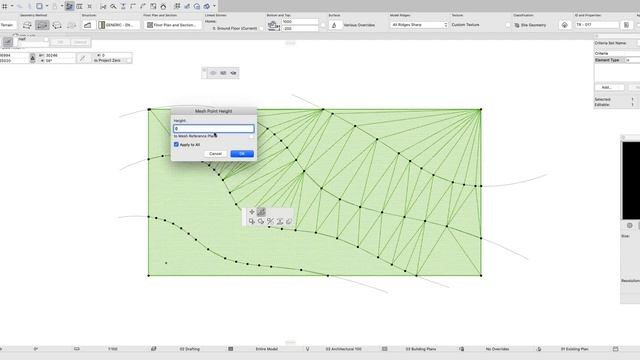Click the last icon in pet palette bottom row
The image size is (640, 360).
point(289,221)
